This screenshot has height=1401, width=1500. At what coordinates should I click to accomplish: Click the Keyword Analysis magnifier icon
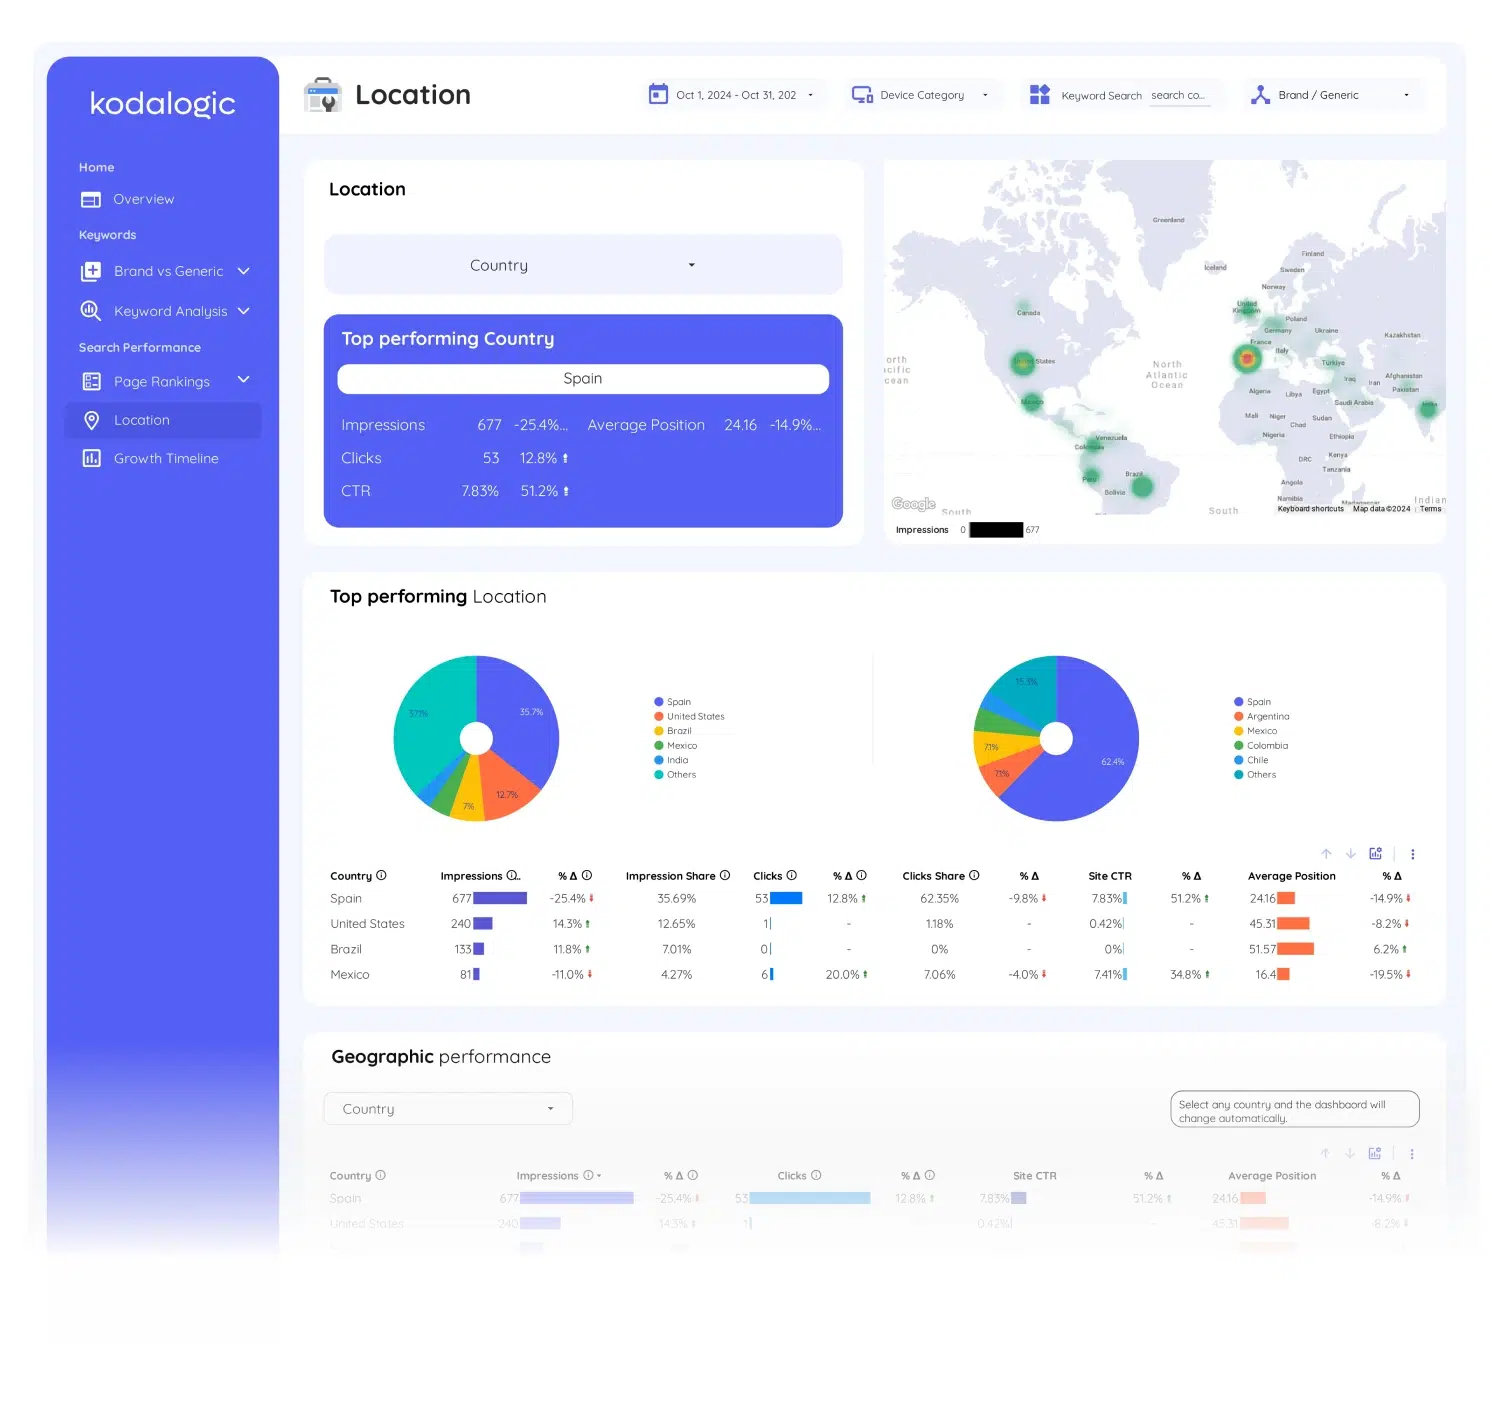coord(91,311)
